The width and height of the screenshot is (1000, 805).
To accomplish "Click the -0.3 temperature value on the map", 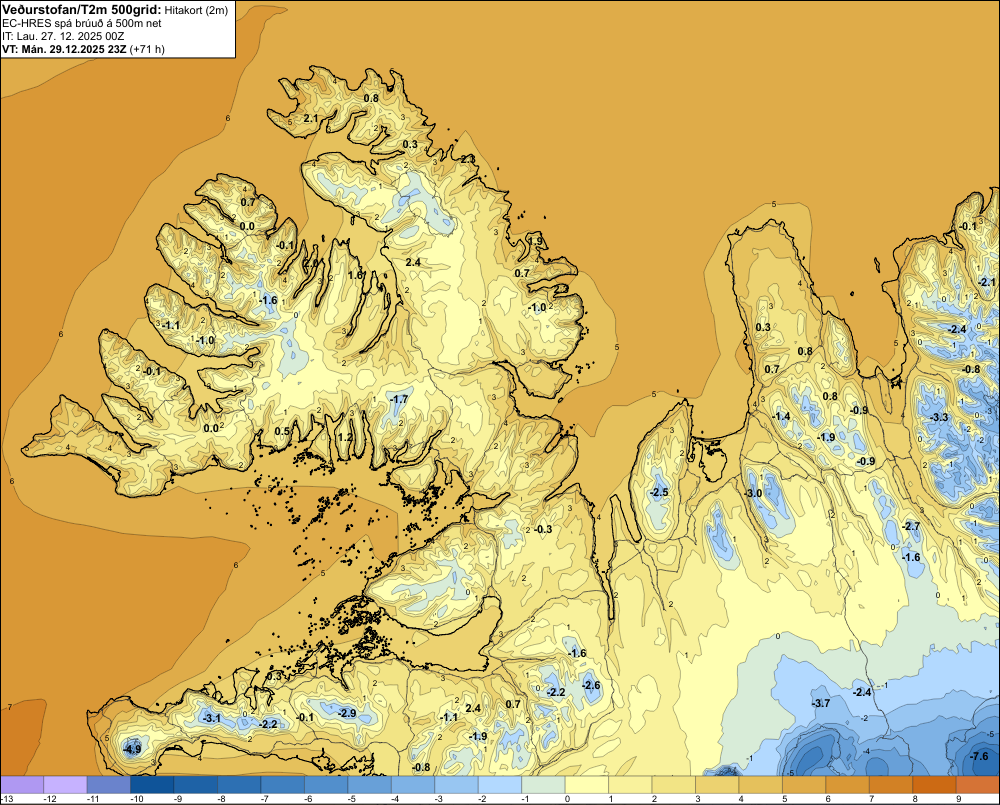I will click(543, 529).
